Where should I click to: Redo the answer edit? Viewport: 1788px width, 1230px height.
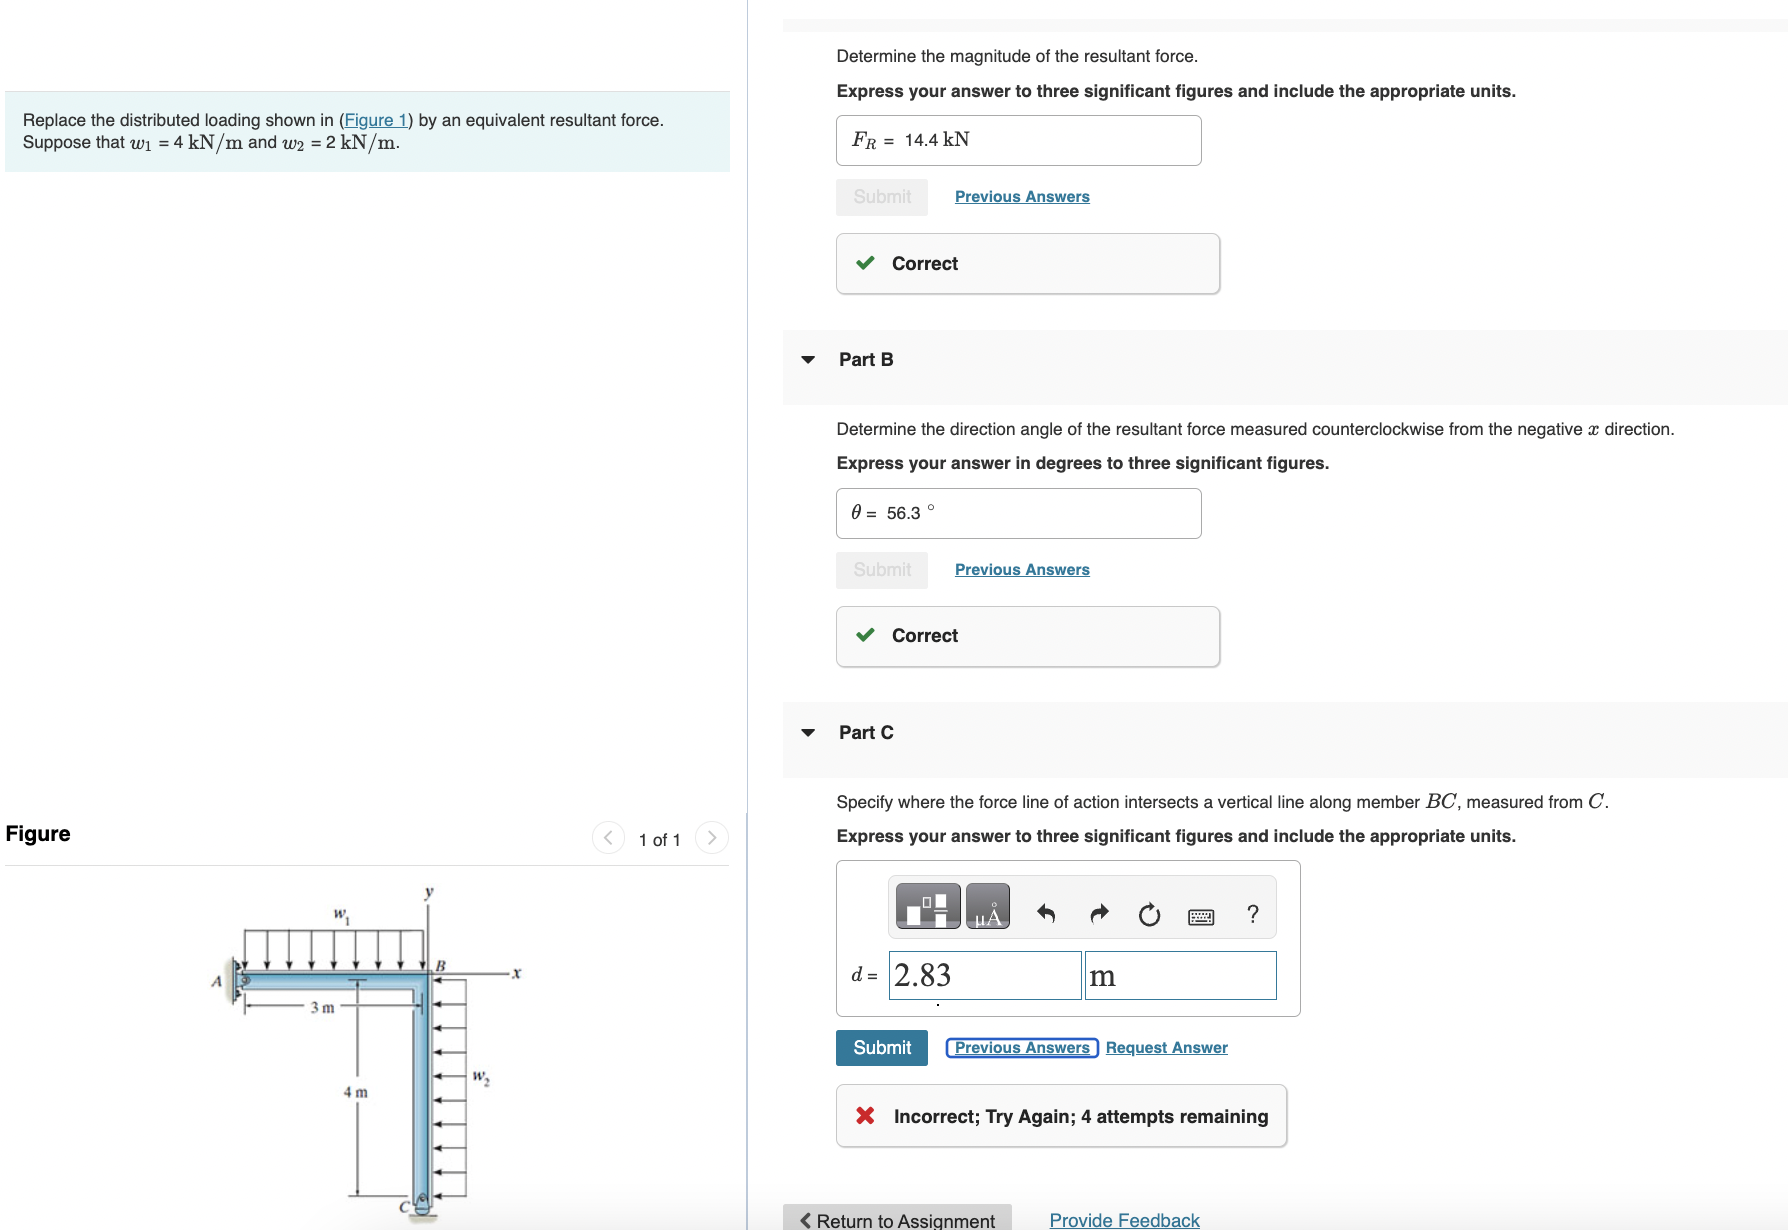click(x=1099, y=913)
